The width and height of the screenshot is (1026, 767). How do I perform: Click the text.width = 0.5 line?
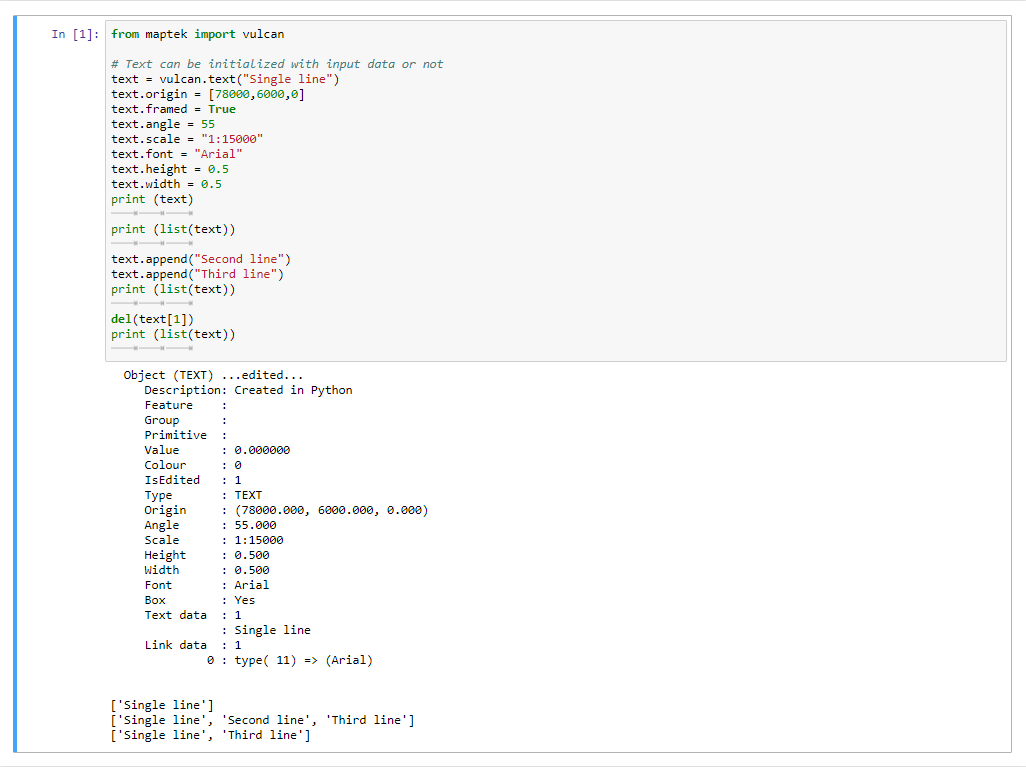[166, 185]
